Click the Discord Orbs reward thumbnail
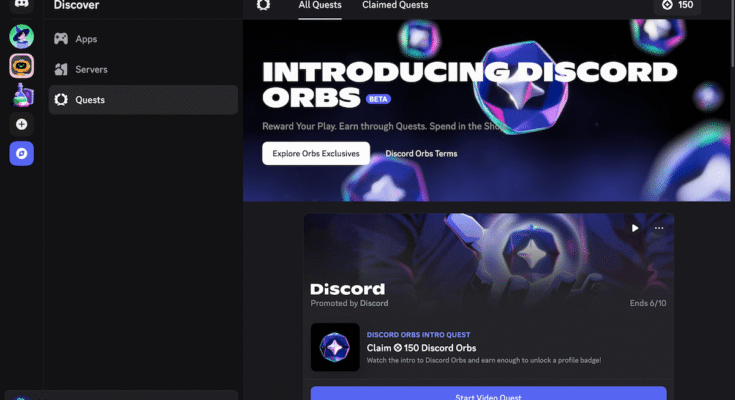 (x=335, y=347)
